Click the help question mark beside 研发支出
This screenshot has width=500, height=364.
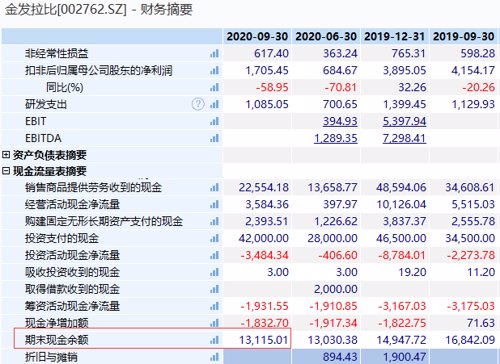pyautogui.click(x=198, y=104)
